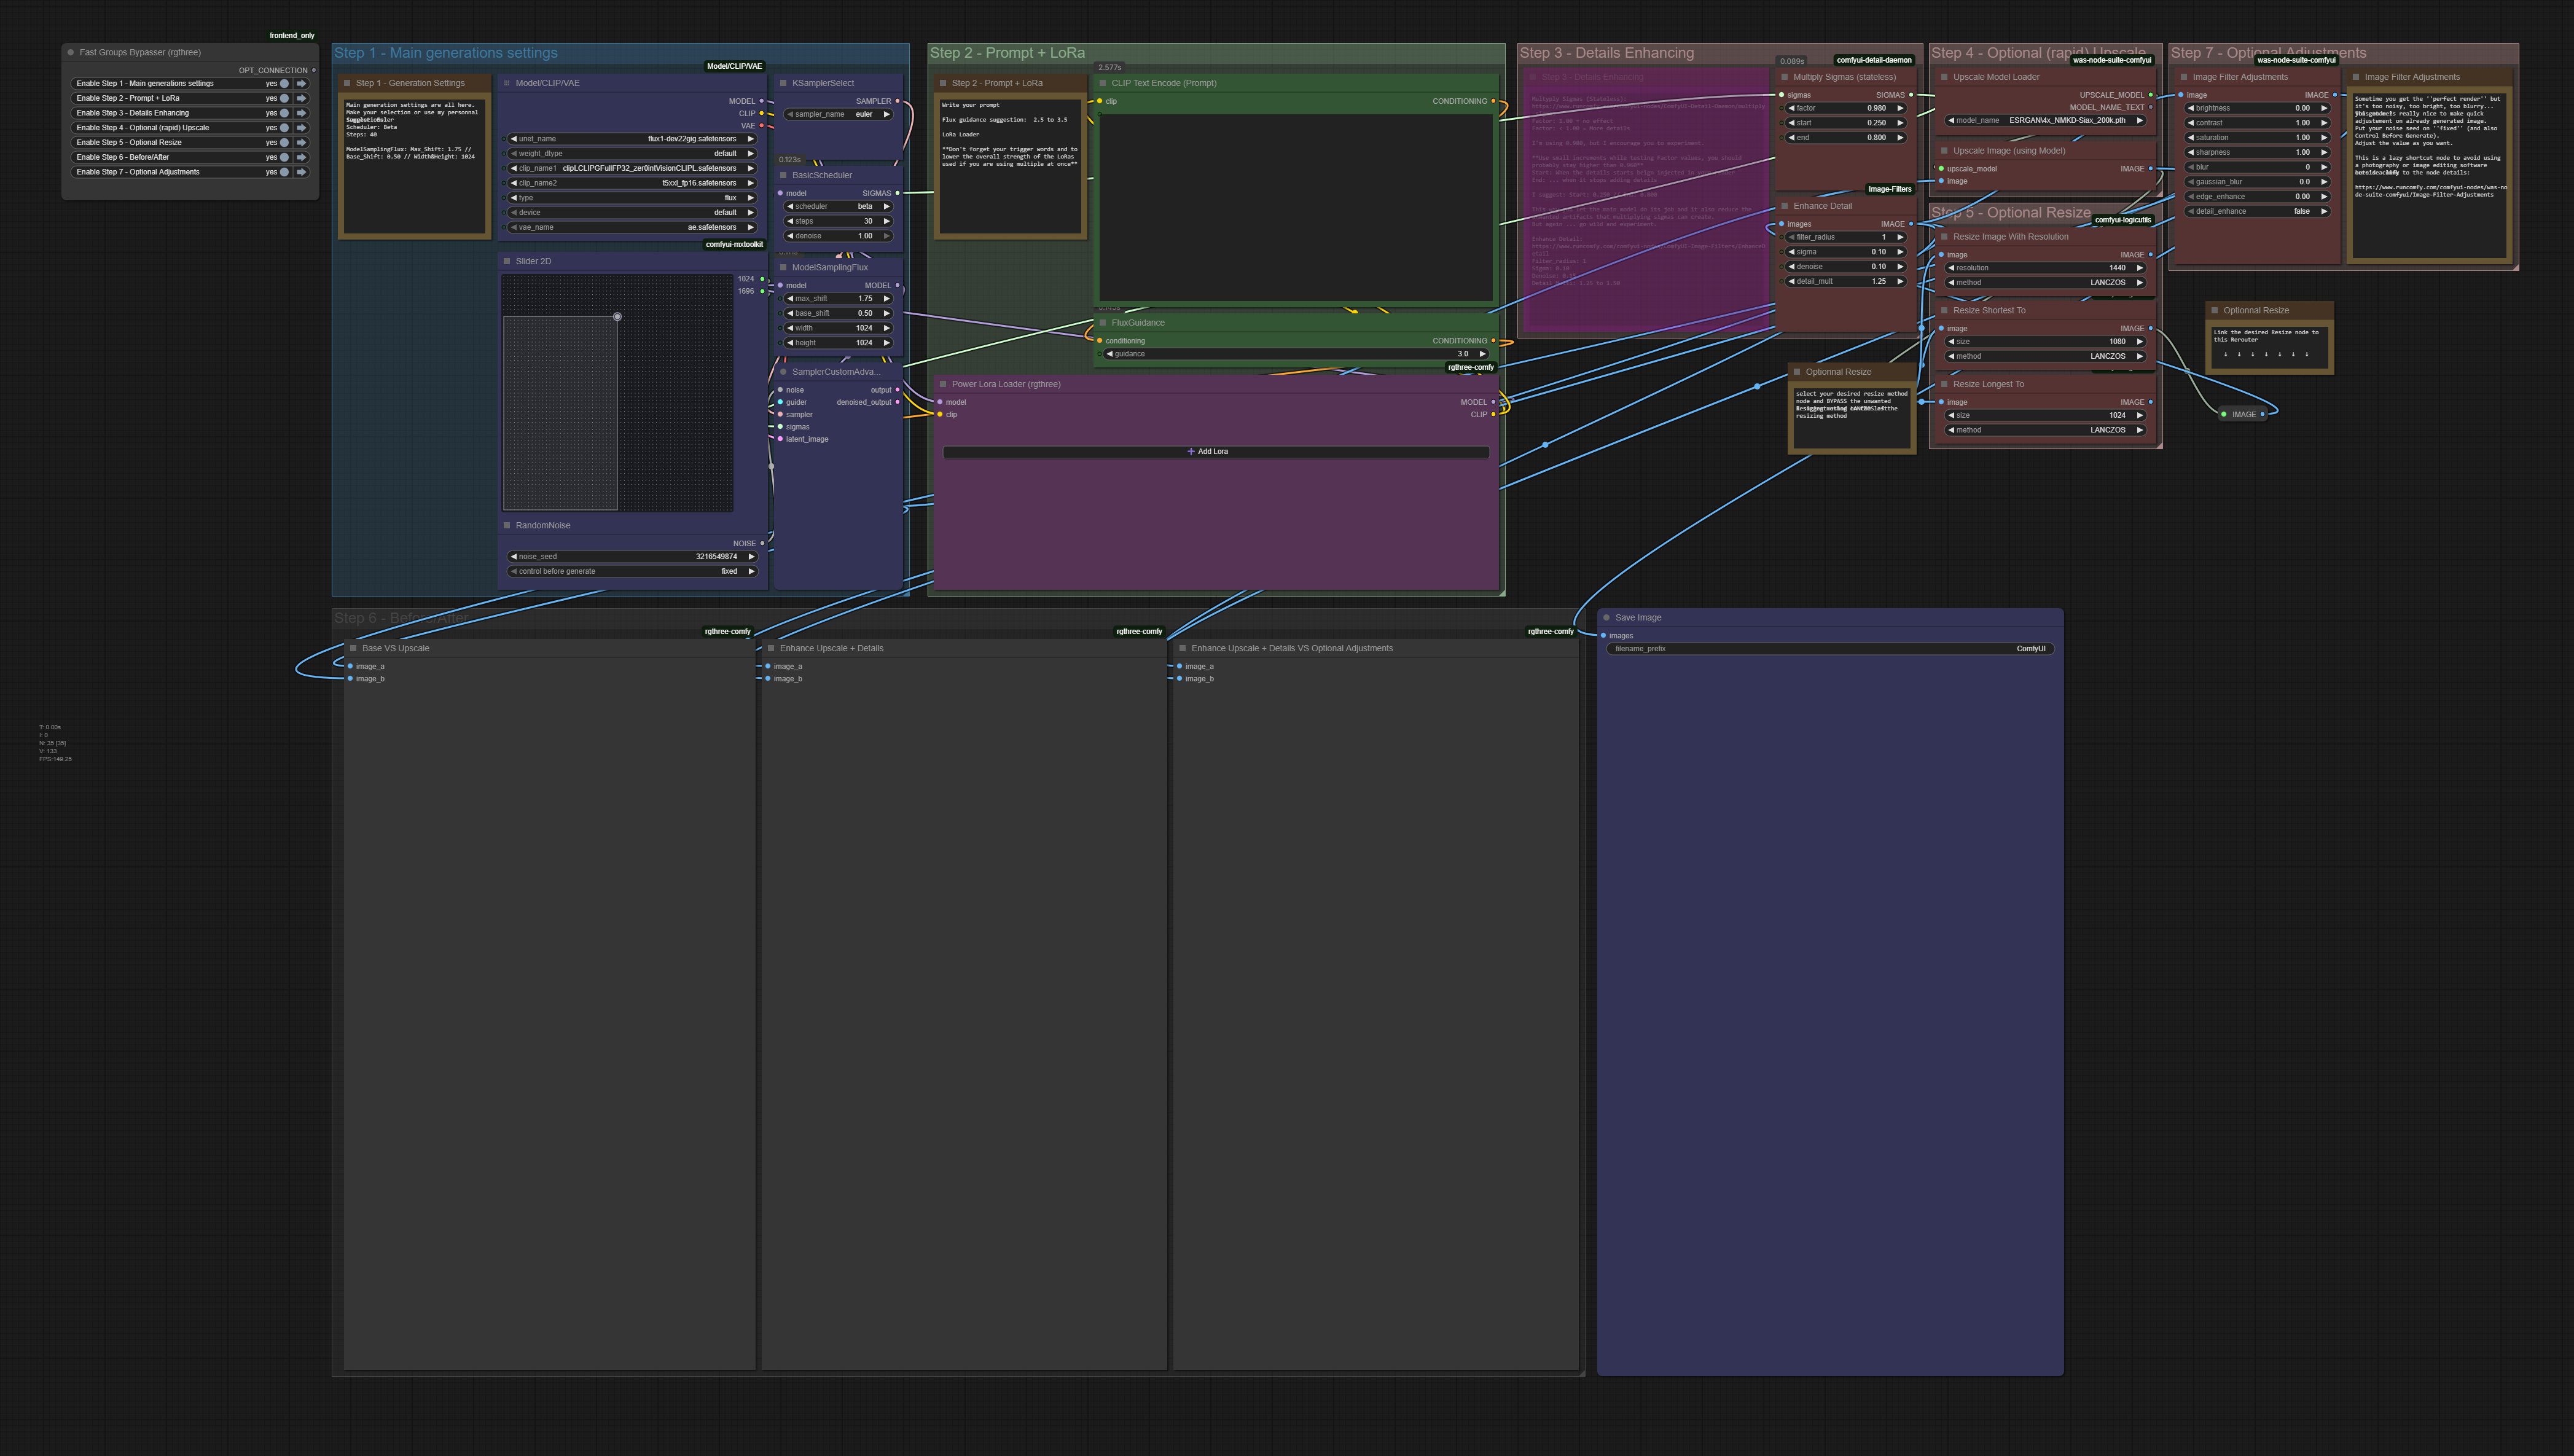The image size is (2574, 1456).
Task: Click the Step 1 - Main generations settings group title
Action: pyautogui.click(x=446, y=53)
